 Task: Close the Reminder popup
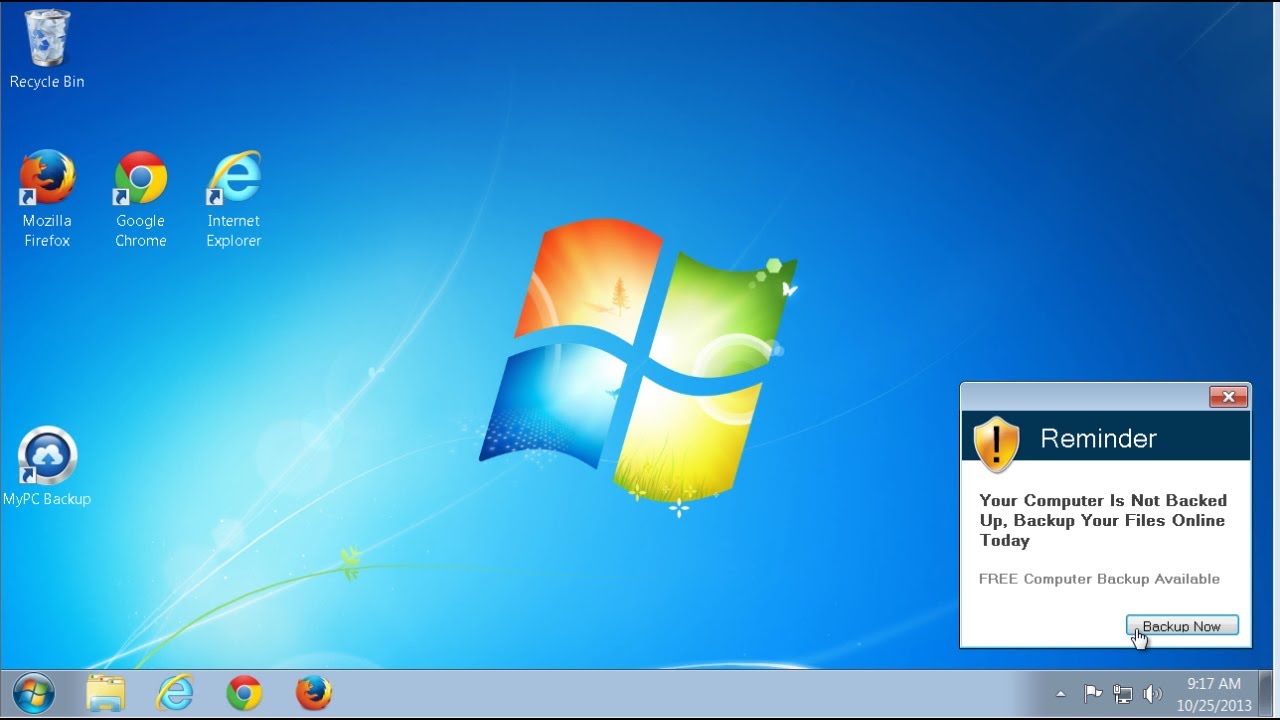[1228, 397]
